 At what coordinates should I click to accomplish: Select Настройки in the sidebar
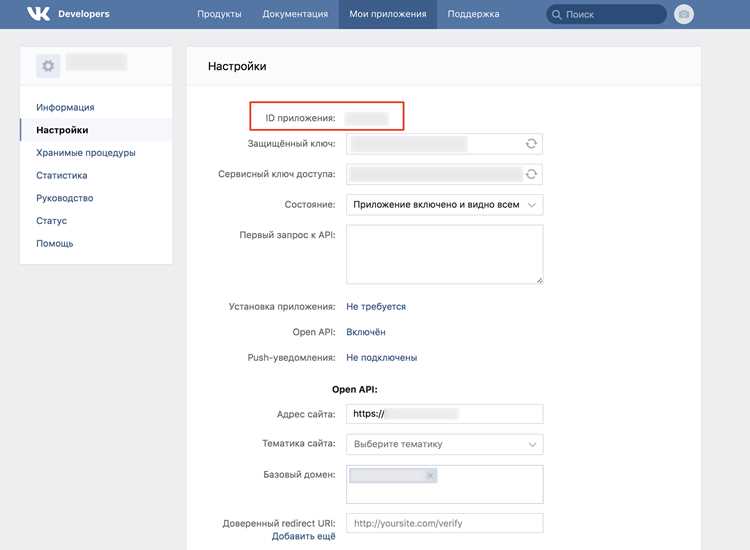[96, 130]
